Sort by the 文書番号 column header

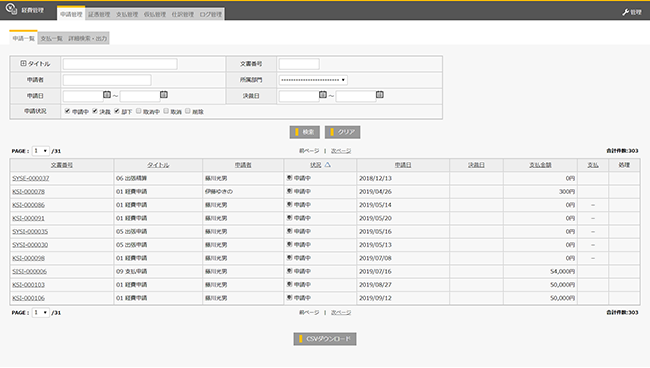tap(62, 165)
